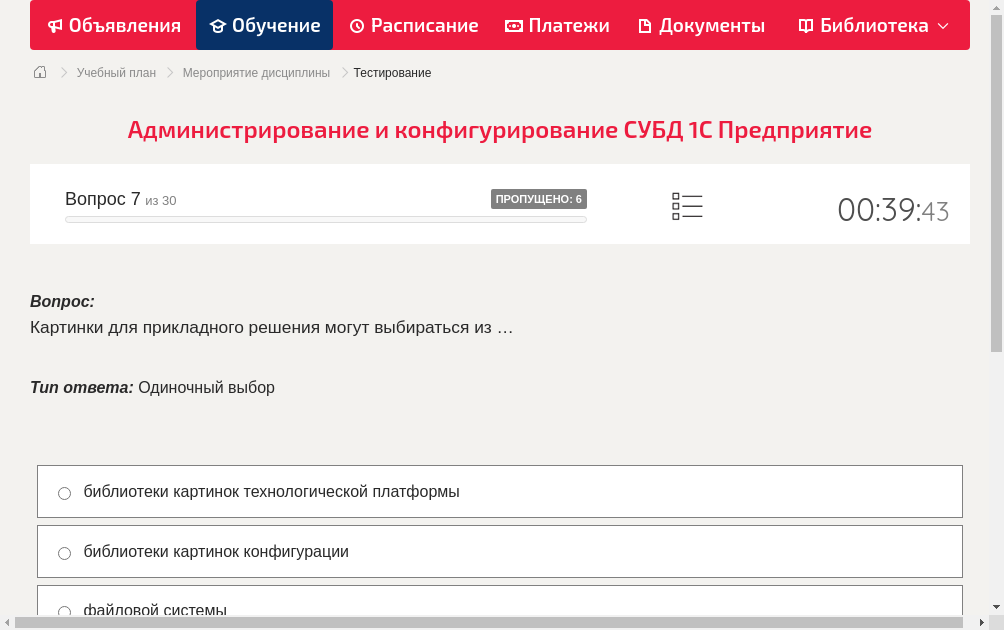Open the Расписание menu item
The height and width of the screenshot is (630, 1004).
[413, 25]
